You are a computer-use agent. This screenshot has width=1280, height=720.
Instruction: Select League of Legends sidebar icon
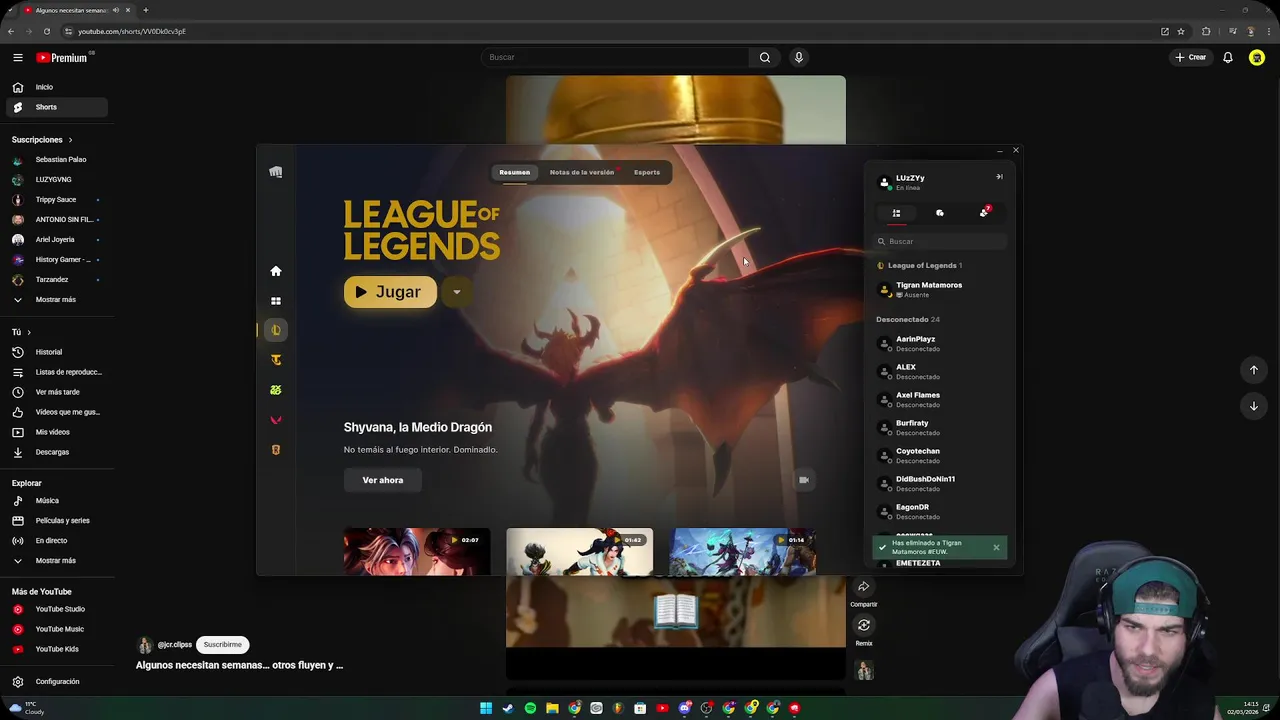[276, 330]
